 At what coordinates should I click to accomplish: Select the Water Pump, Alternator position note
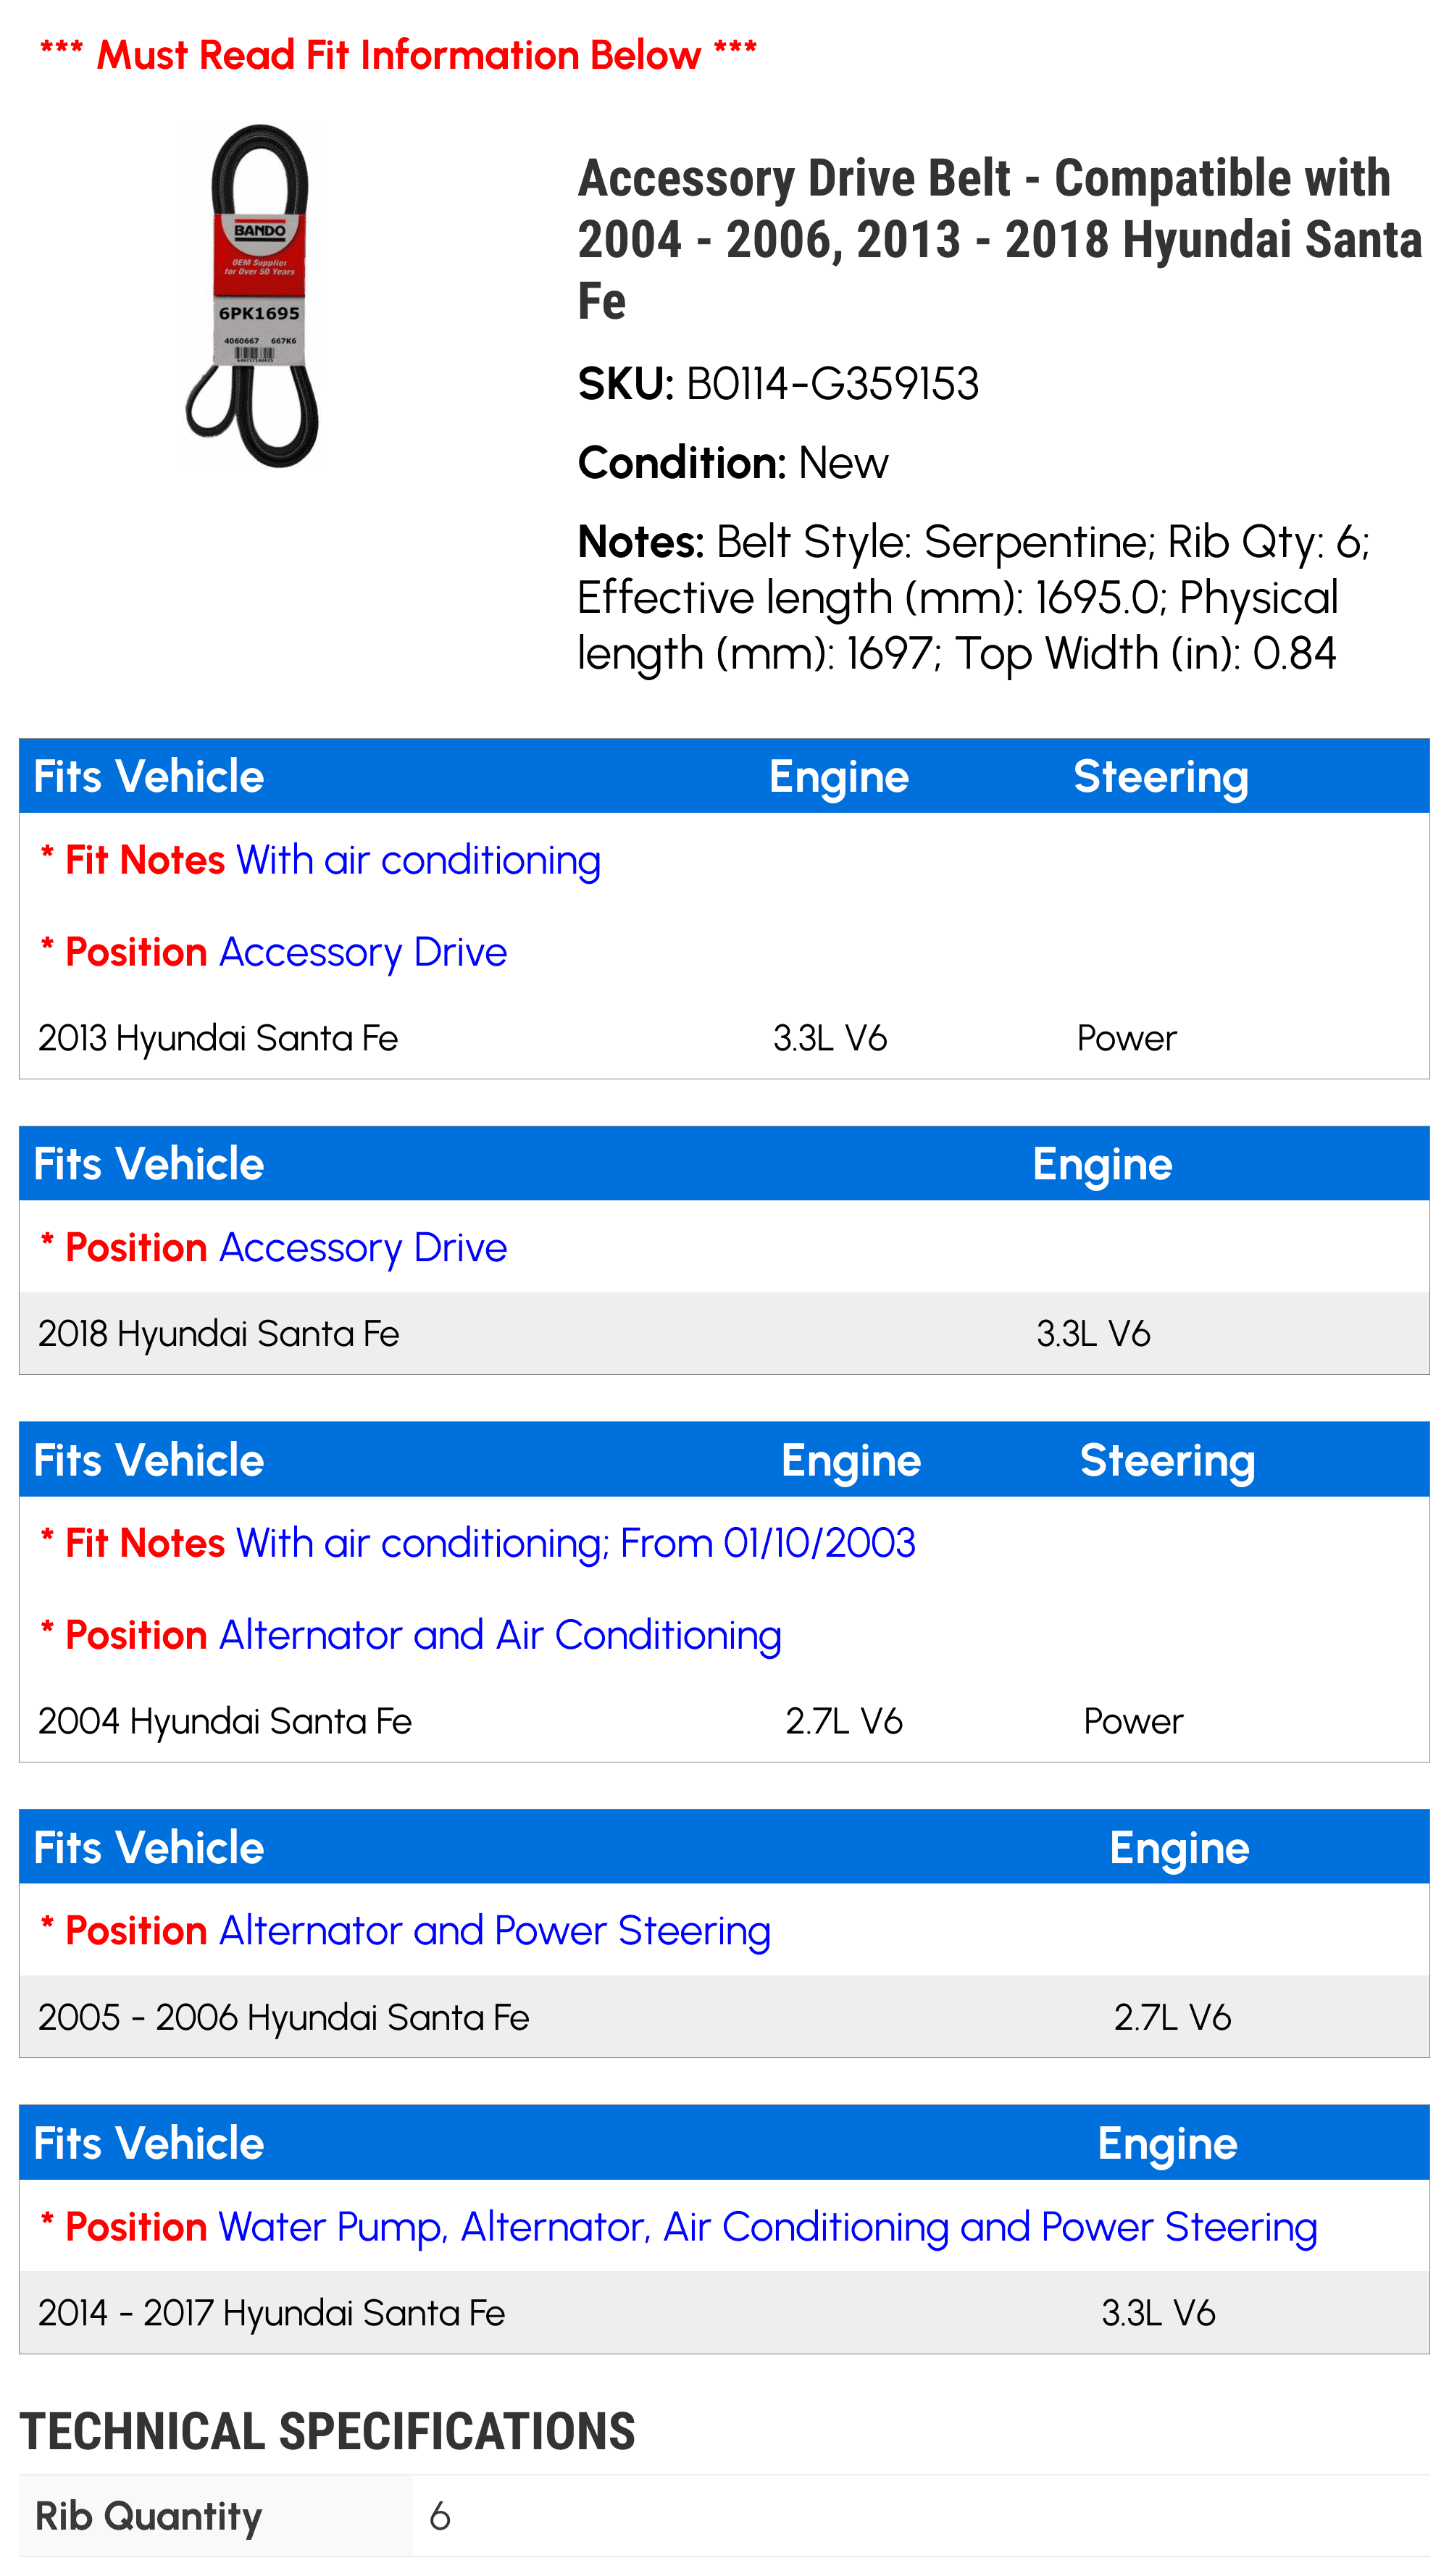pyautogui.click(x=678, y=2227)
